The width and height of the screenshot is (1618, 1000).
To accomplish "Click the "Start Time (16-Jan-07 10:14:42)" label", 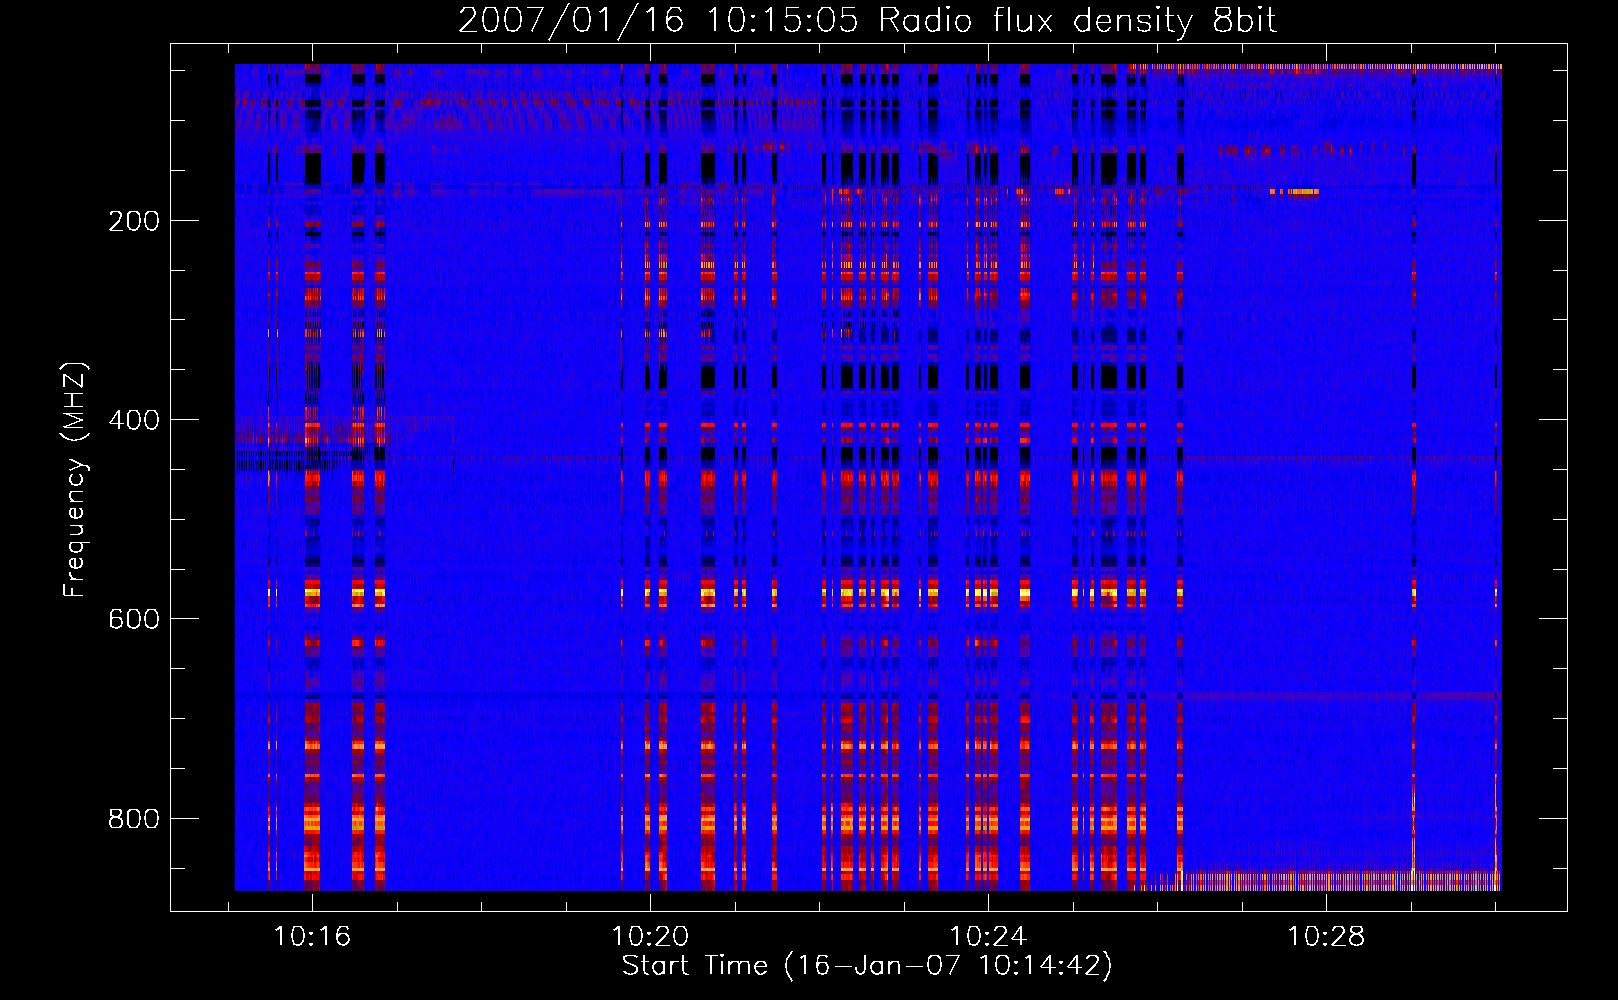I will 867,966.
